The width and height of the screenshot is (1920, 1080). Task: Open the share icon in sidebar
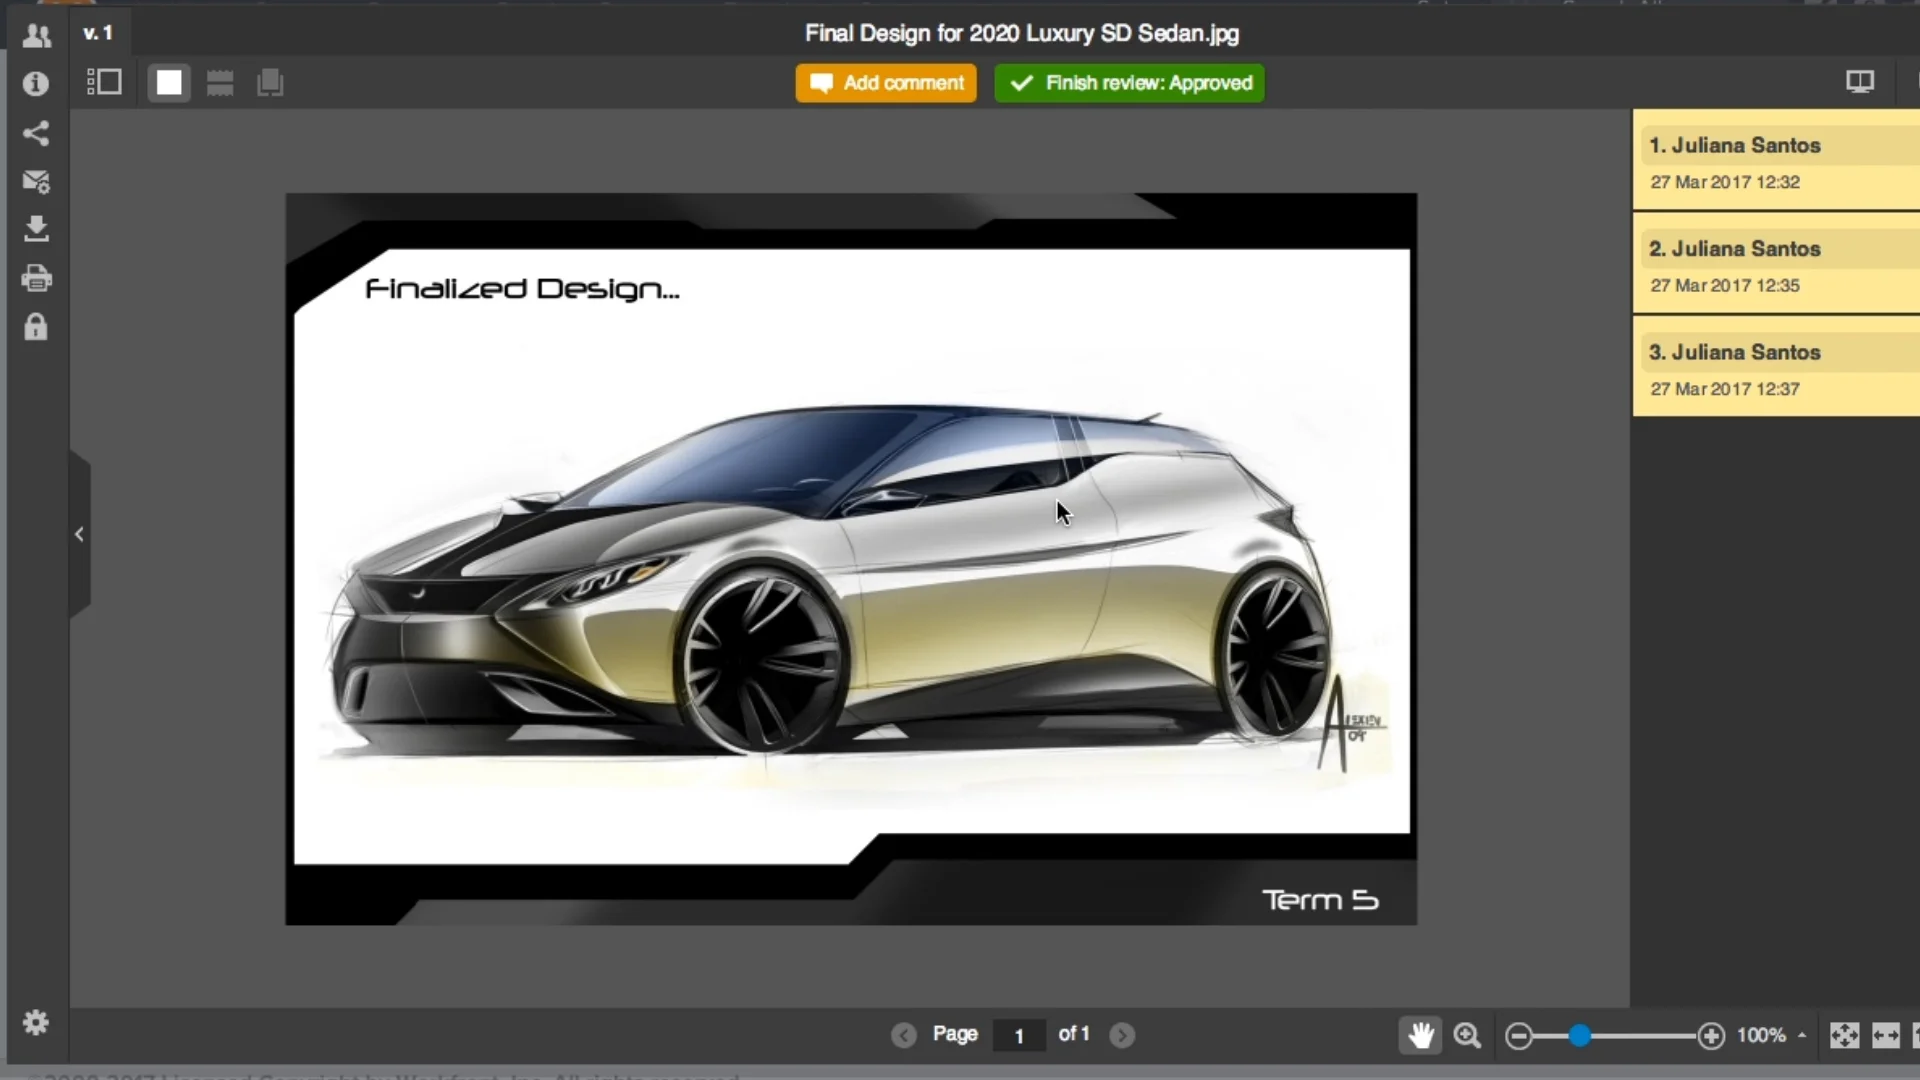tap(36, 133)
